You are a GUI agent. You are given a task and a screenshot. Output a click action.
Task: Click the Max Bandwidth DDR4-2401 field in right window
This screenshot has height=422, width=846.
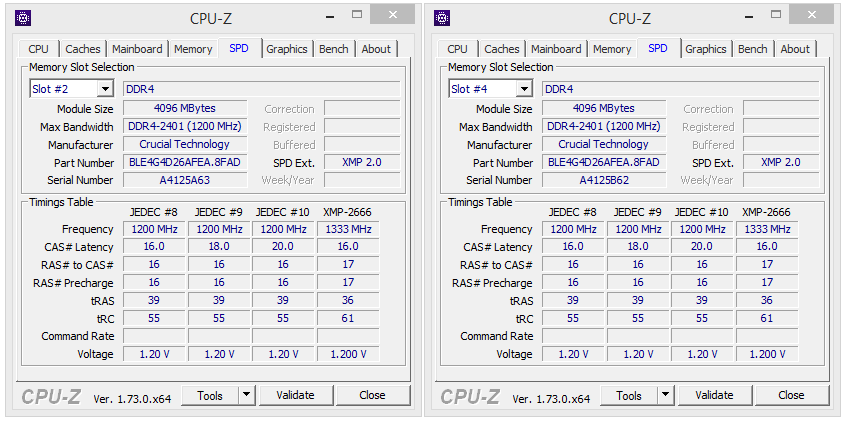click(604, 127)
